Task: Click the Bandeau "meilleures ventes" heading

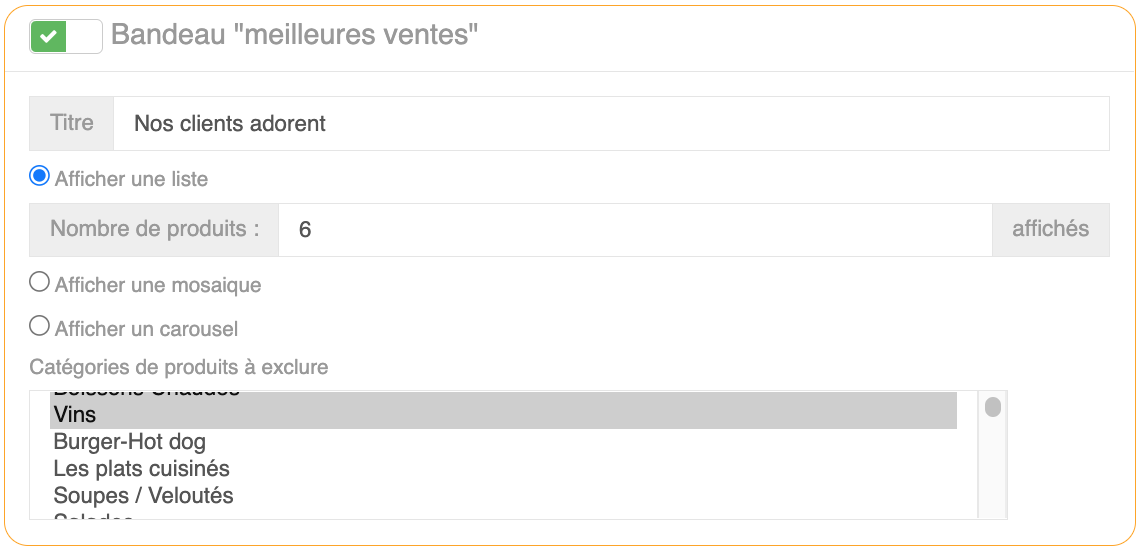Action: click(294, 36)
